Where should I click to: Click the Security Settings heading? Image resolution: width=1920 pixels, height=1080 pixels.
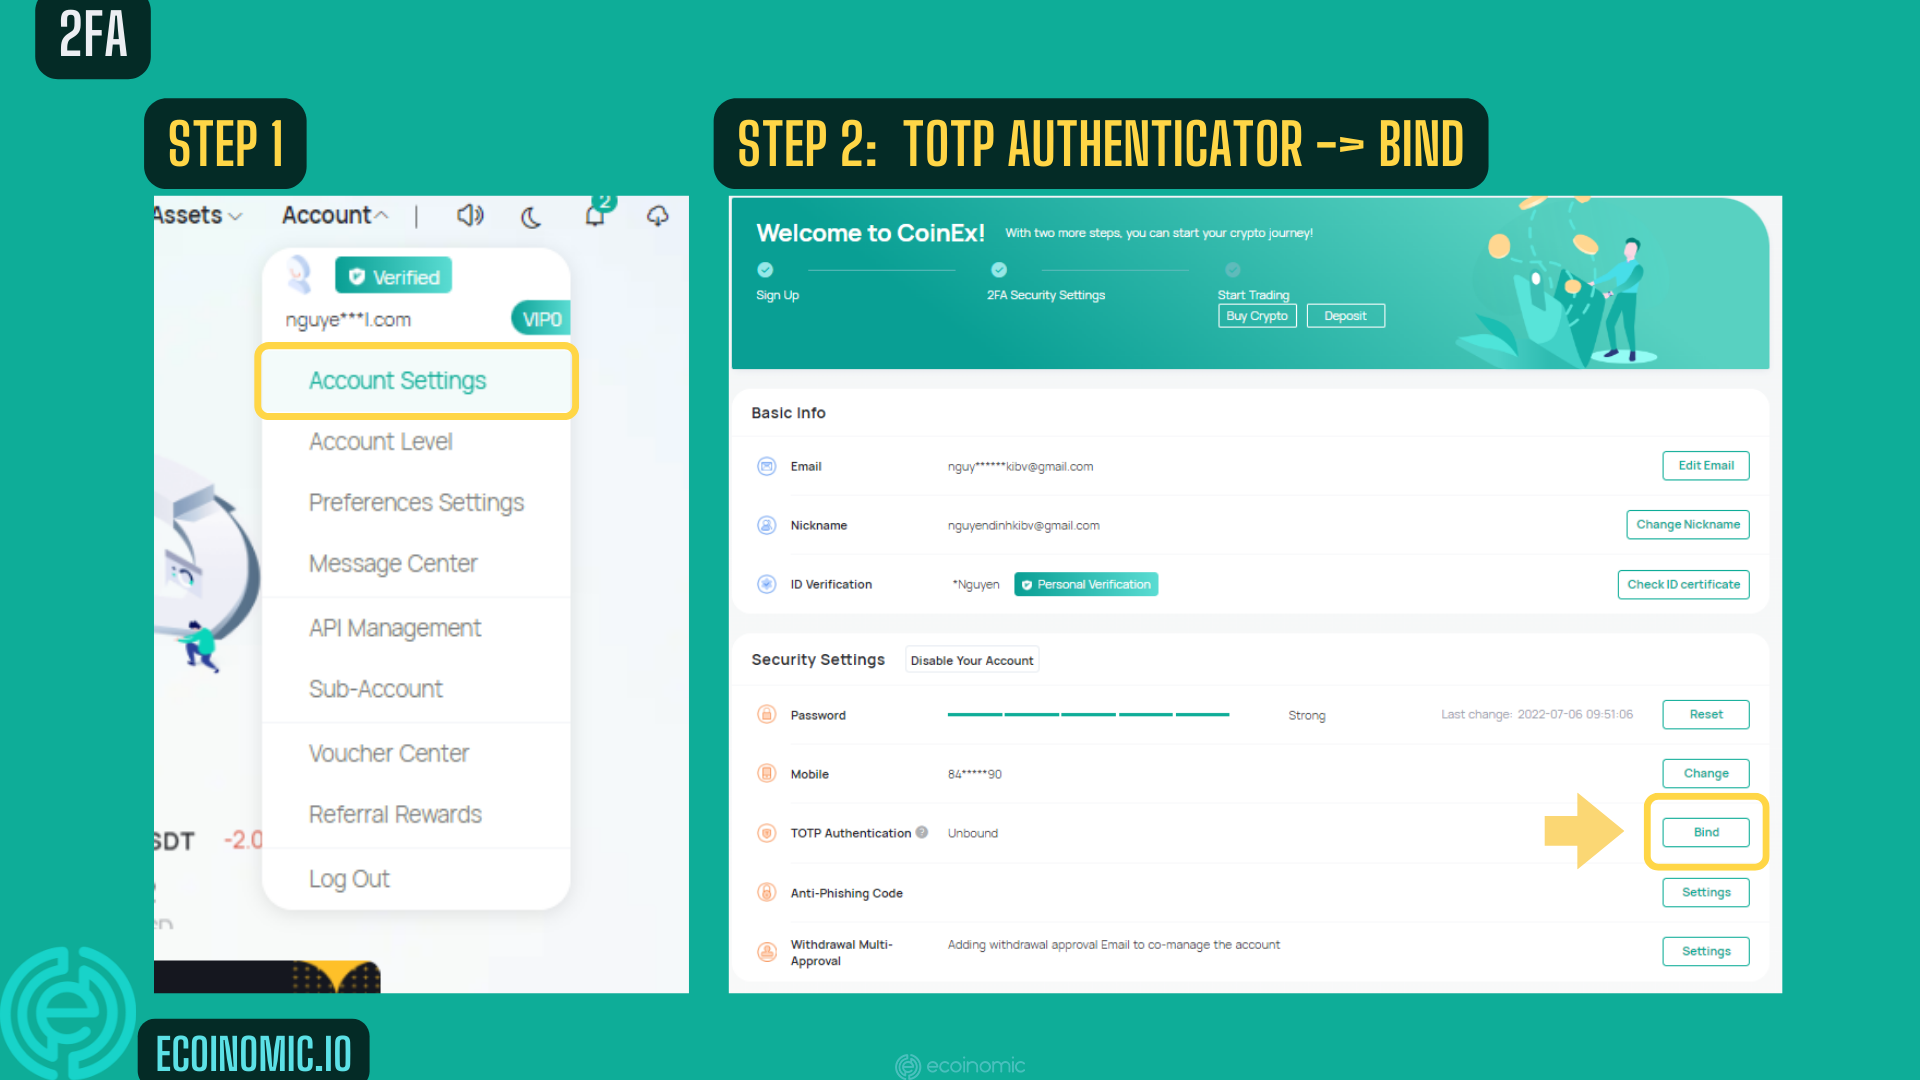[818, 660]
